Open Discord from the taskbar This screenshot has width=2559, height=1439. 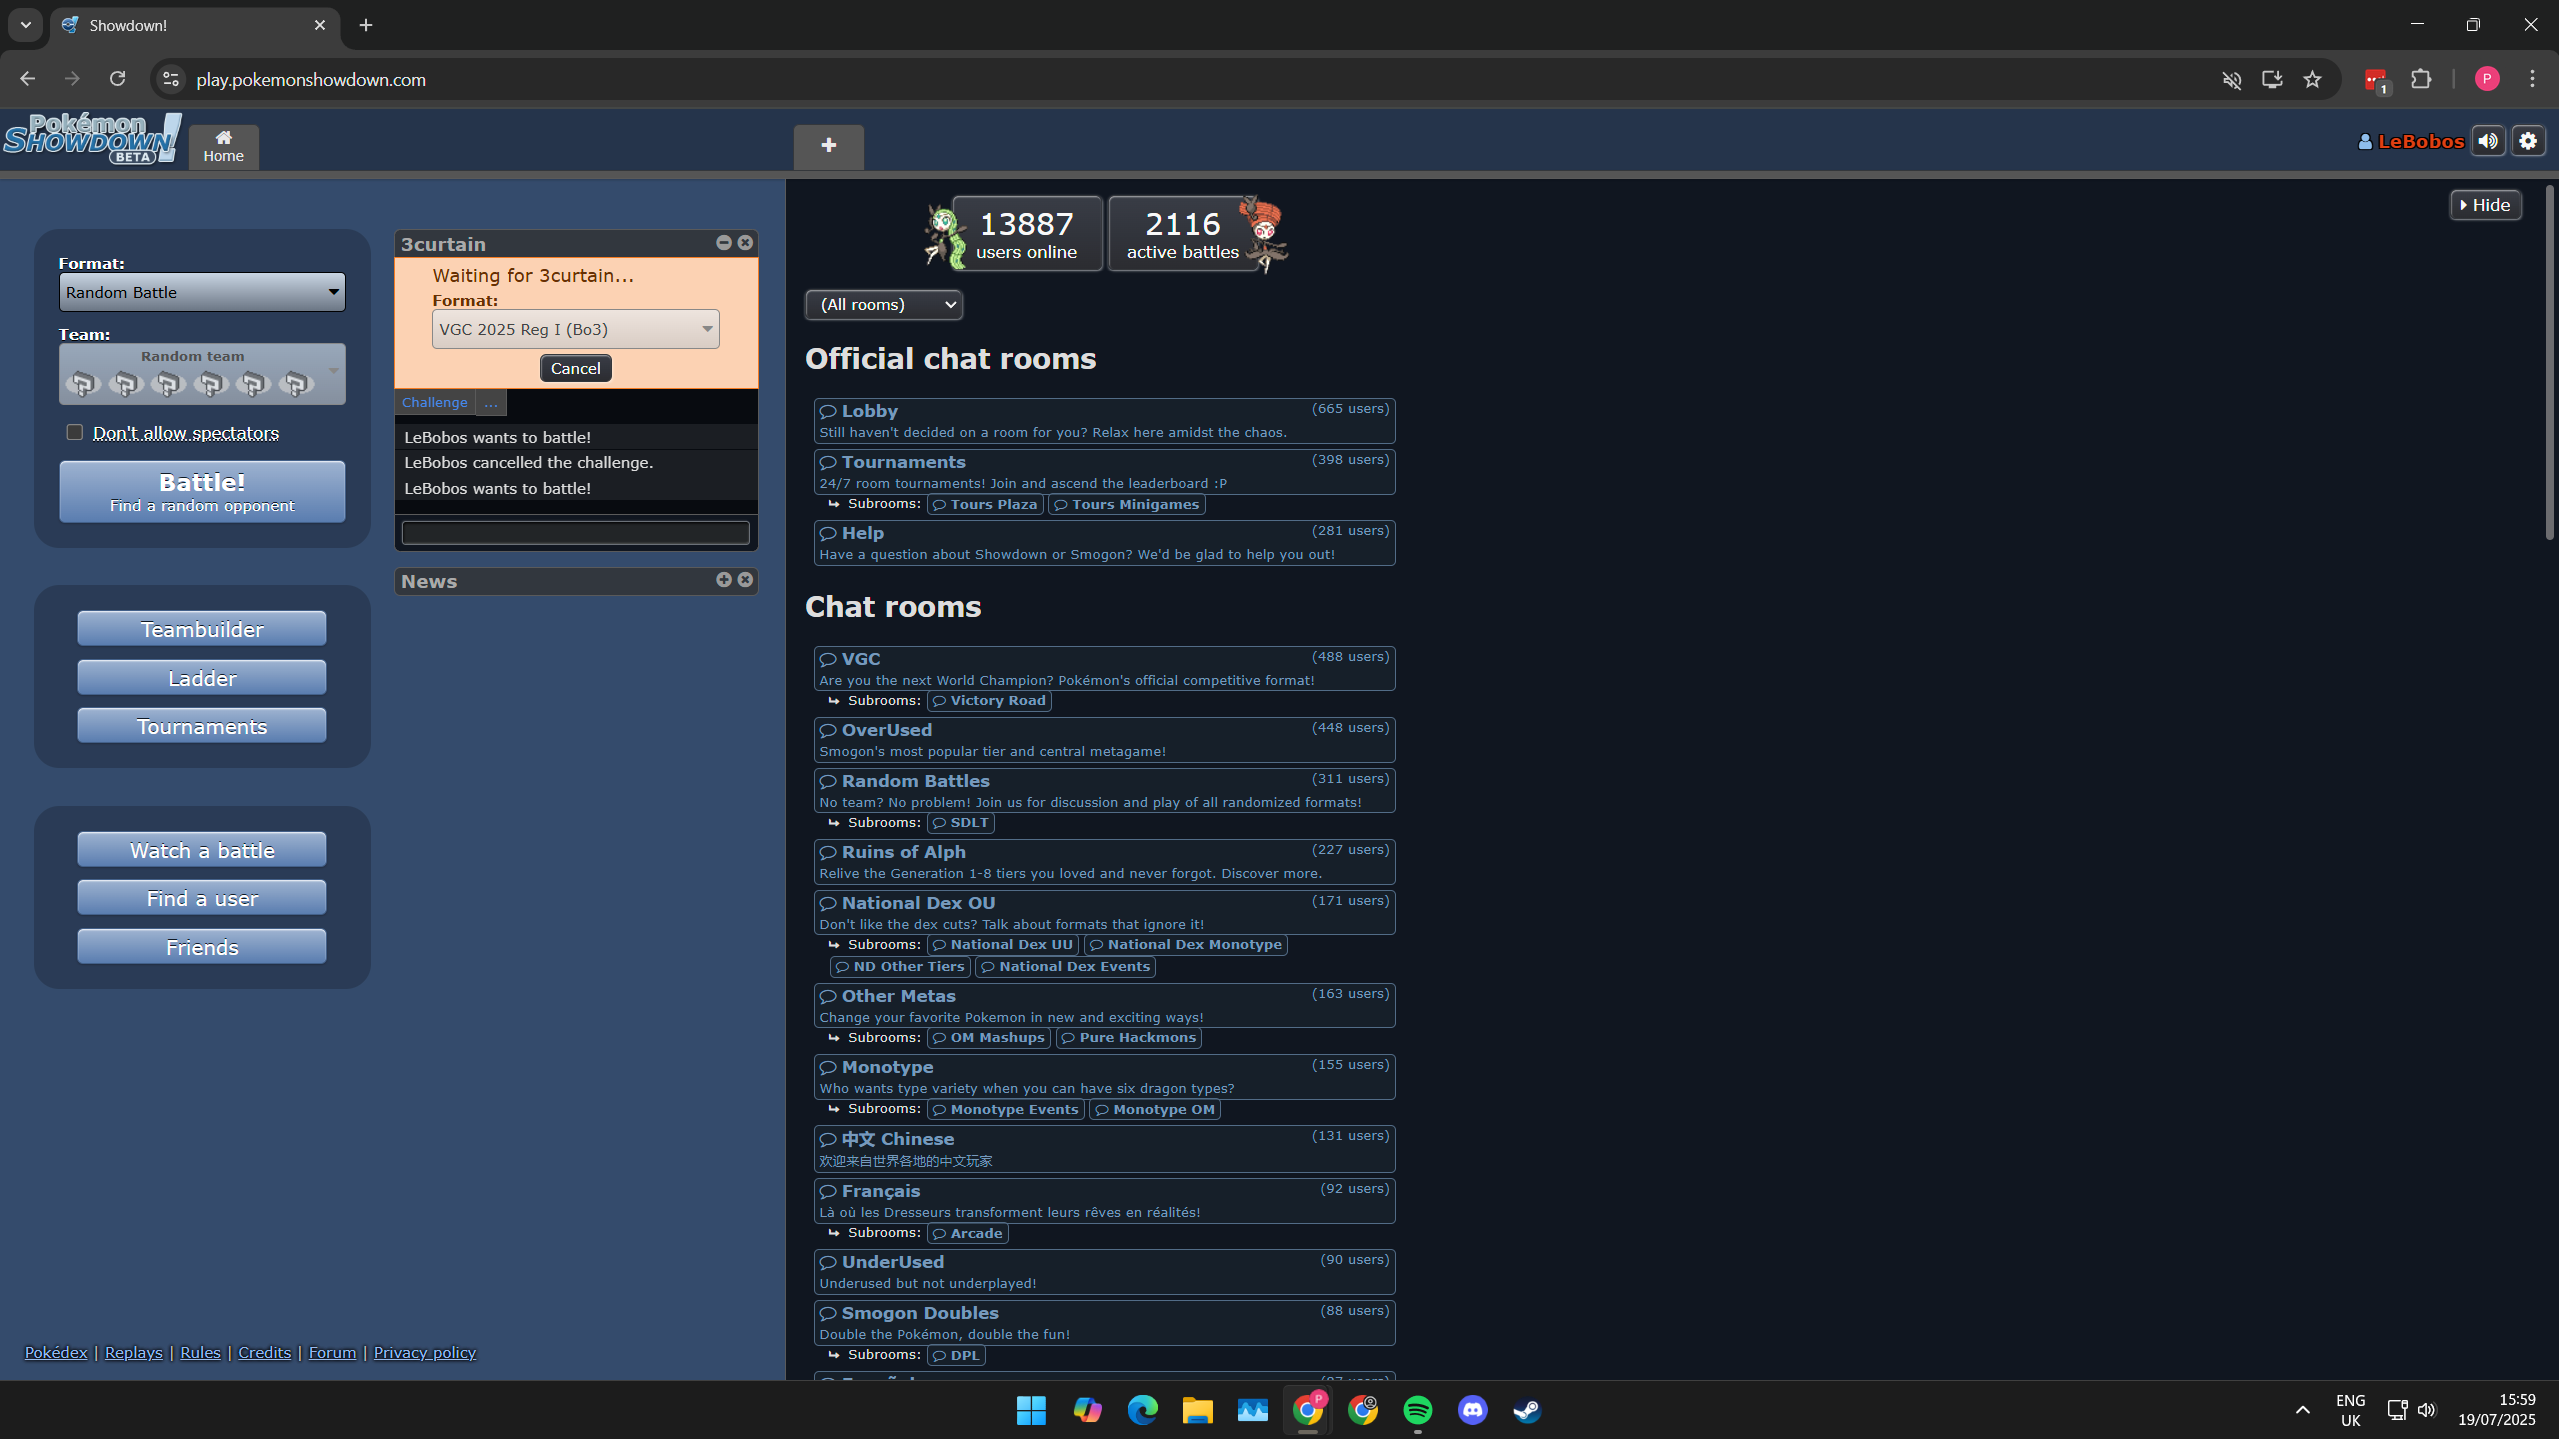(x=1472, y=1410)
